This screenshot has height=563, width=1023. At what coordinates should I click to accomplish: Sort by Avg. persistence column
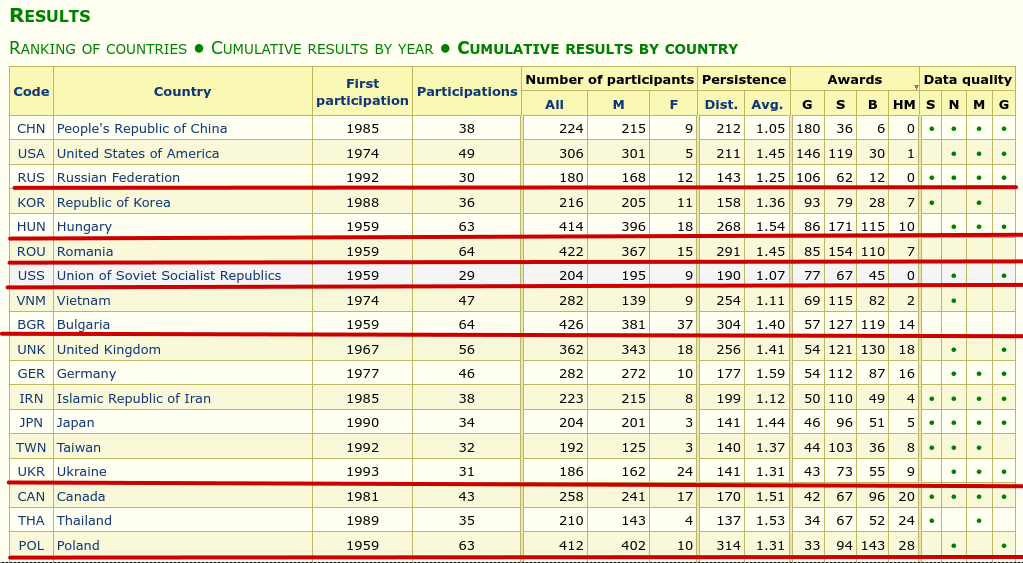767,104
